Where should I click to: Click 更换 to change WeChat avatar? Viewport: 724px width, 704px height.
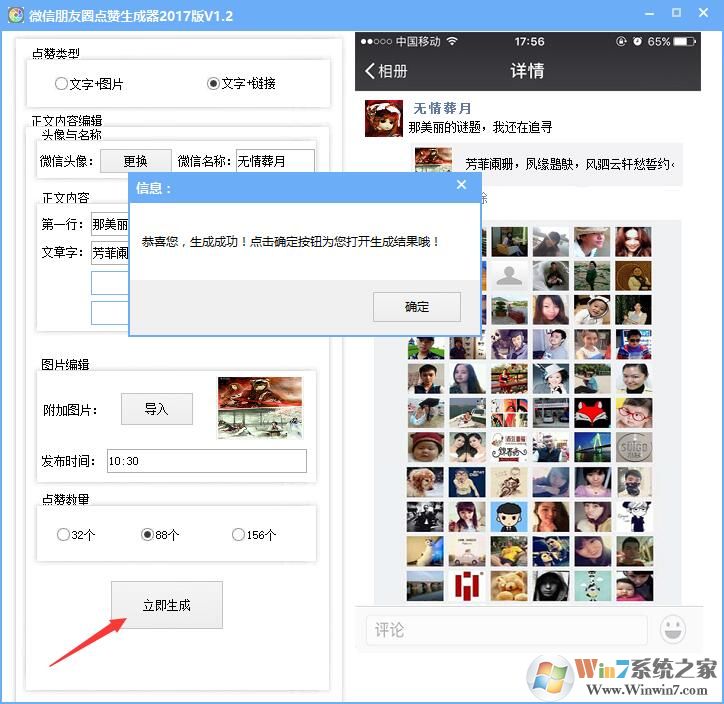pos(136,161)
